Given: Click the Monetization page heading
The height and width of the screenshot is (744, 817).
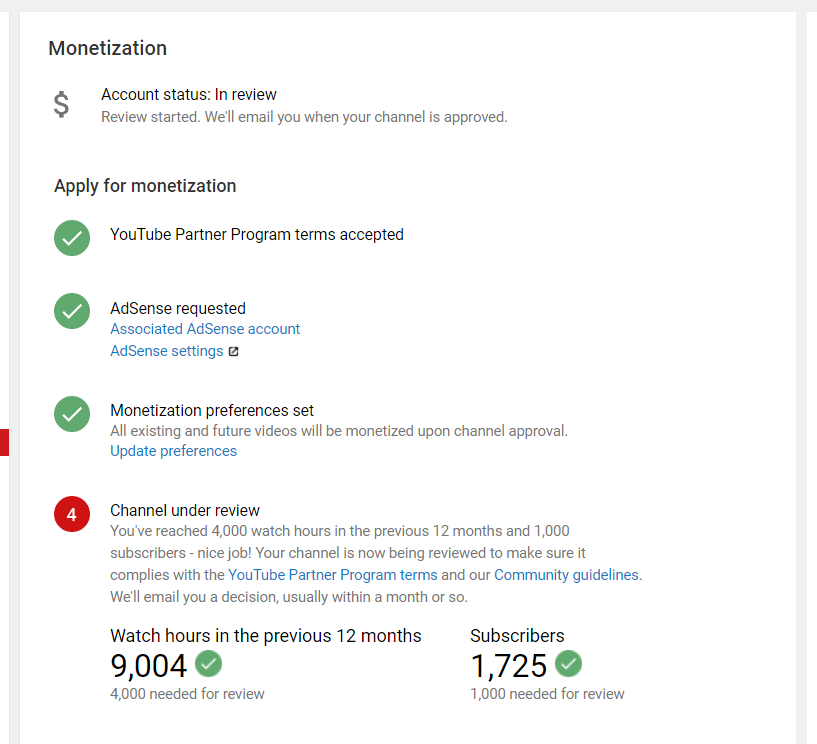Looking at the screenshot, I should 108,48.
